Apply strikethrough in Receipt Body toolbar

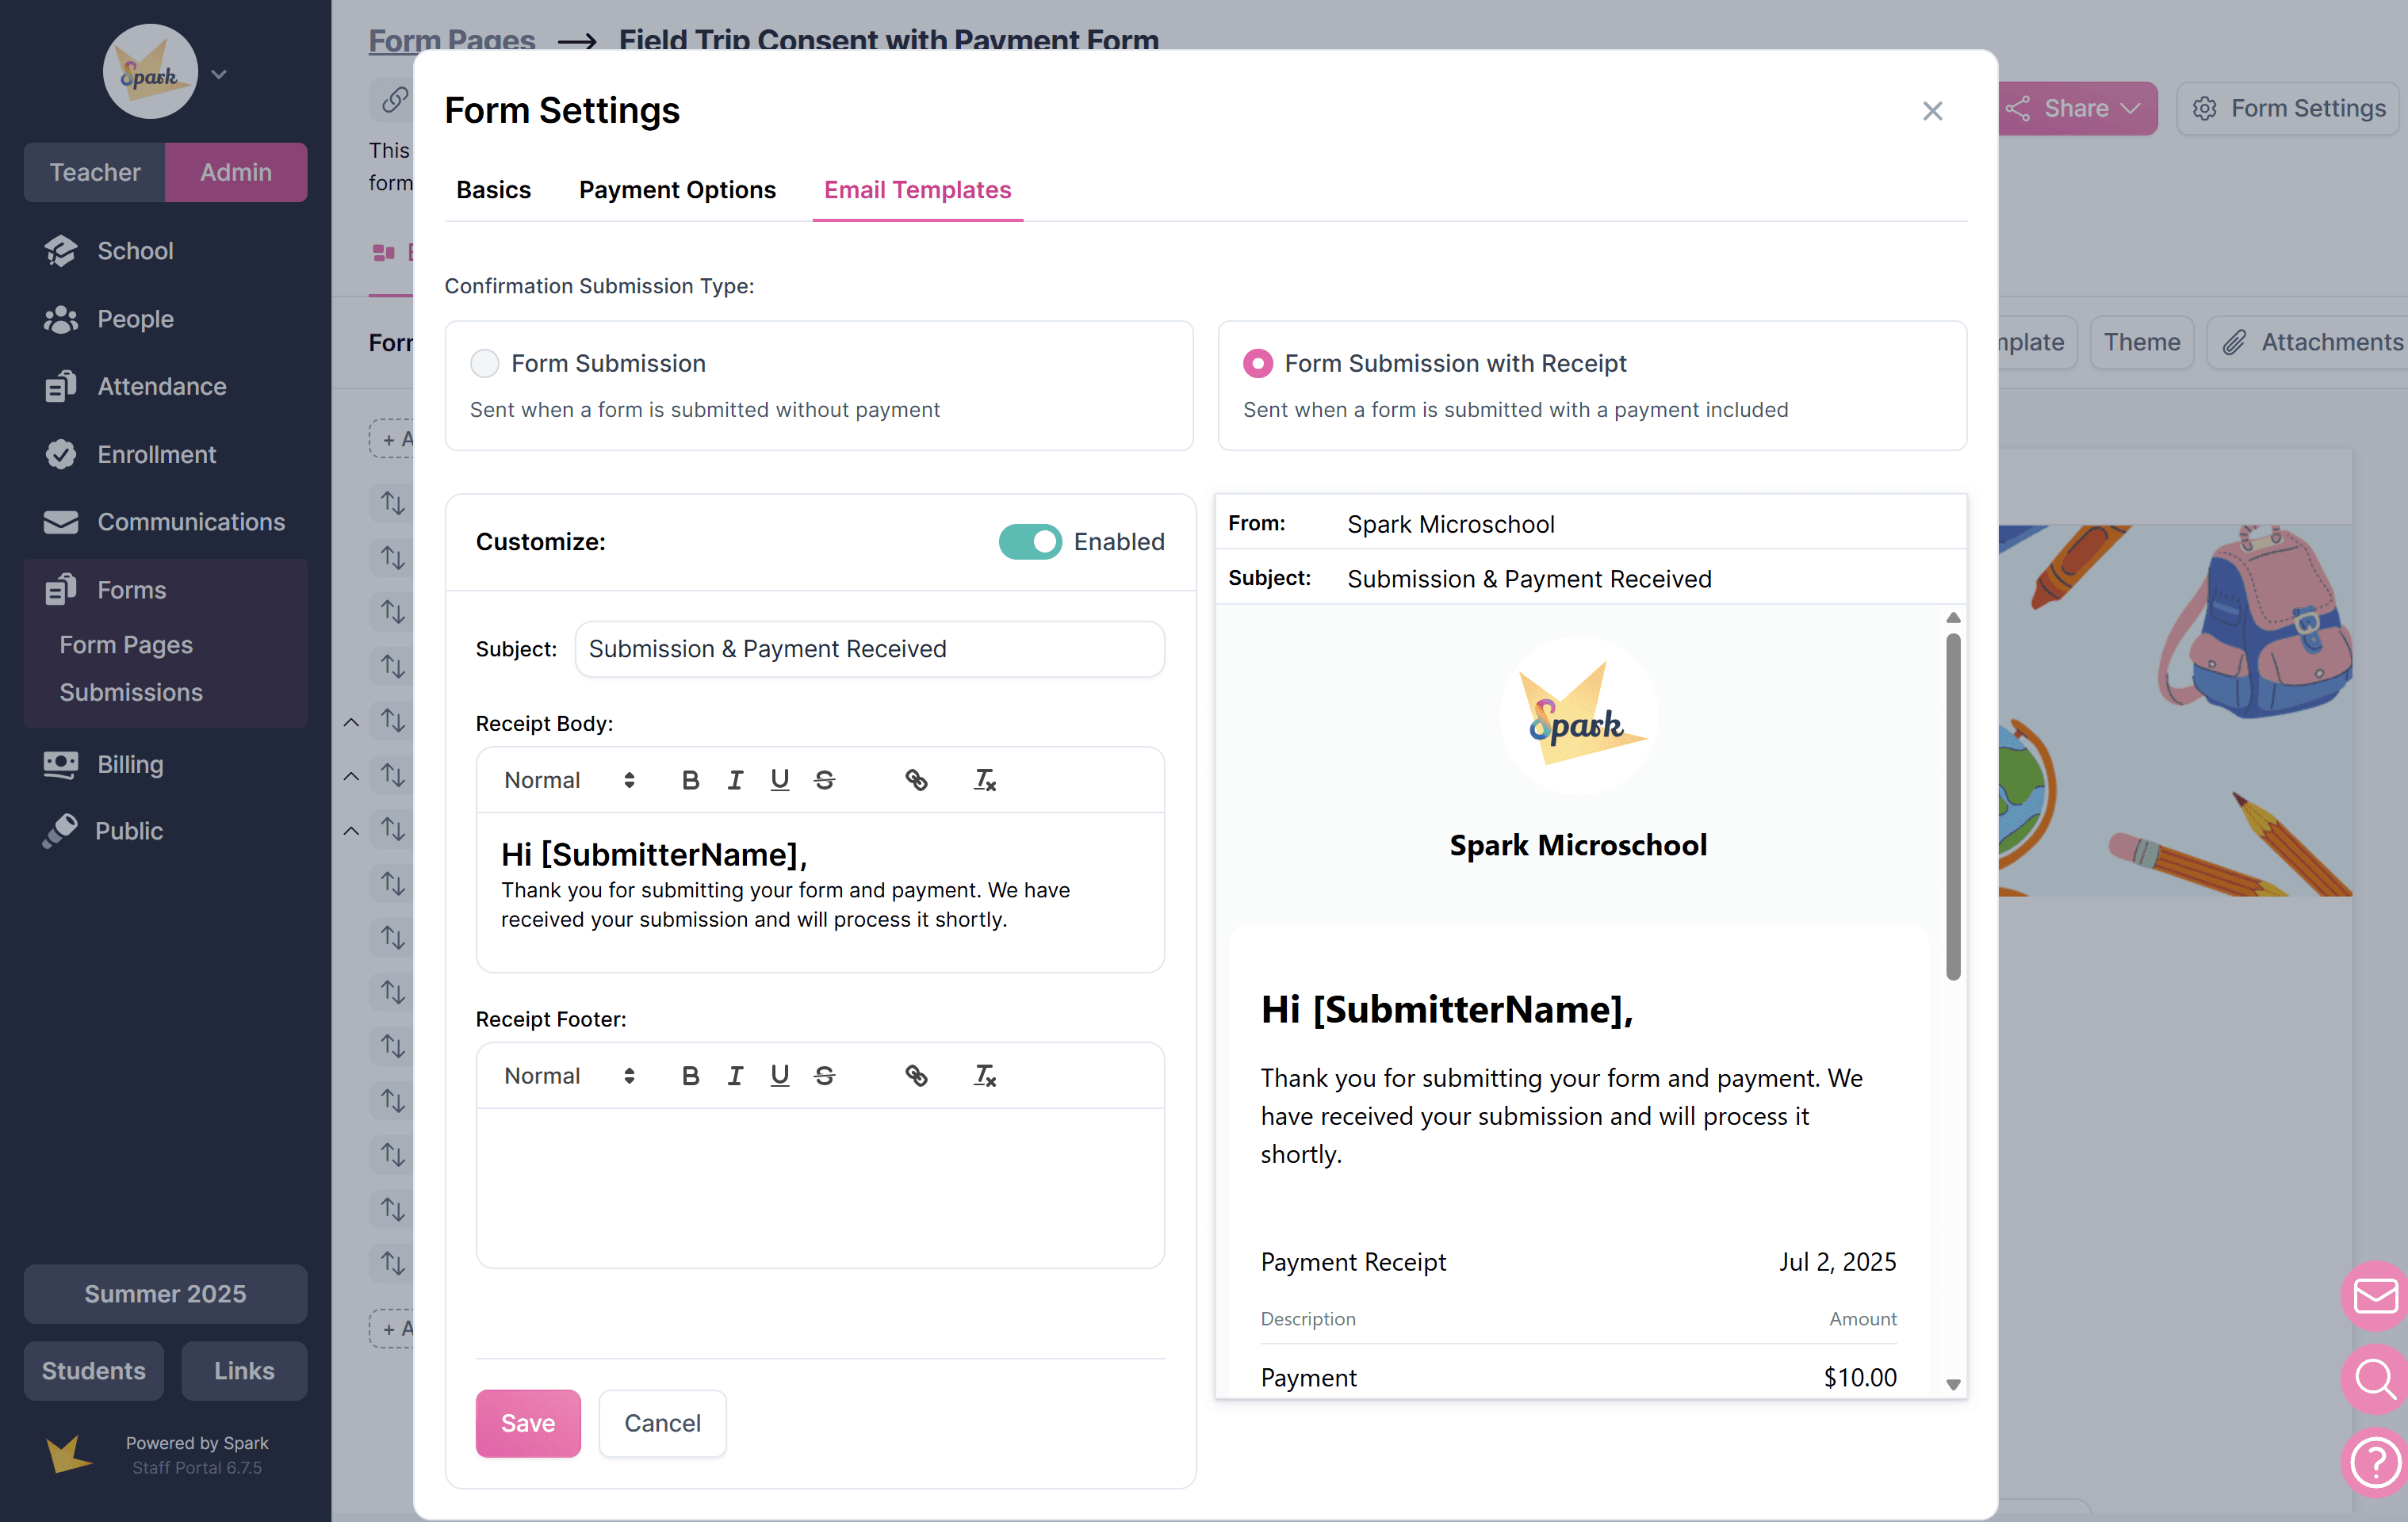click(x=824, y=780)
